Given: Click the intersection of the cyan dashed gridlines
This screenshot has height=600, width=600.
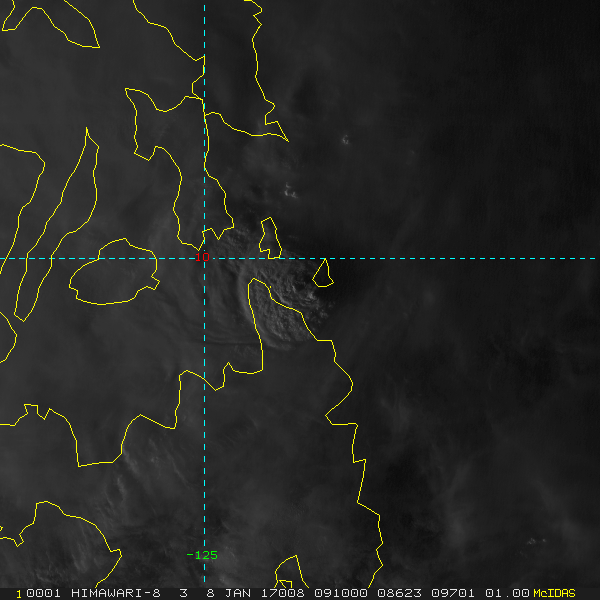Looking at the screenshot, I should pos(204,258).
